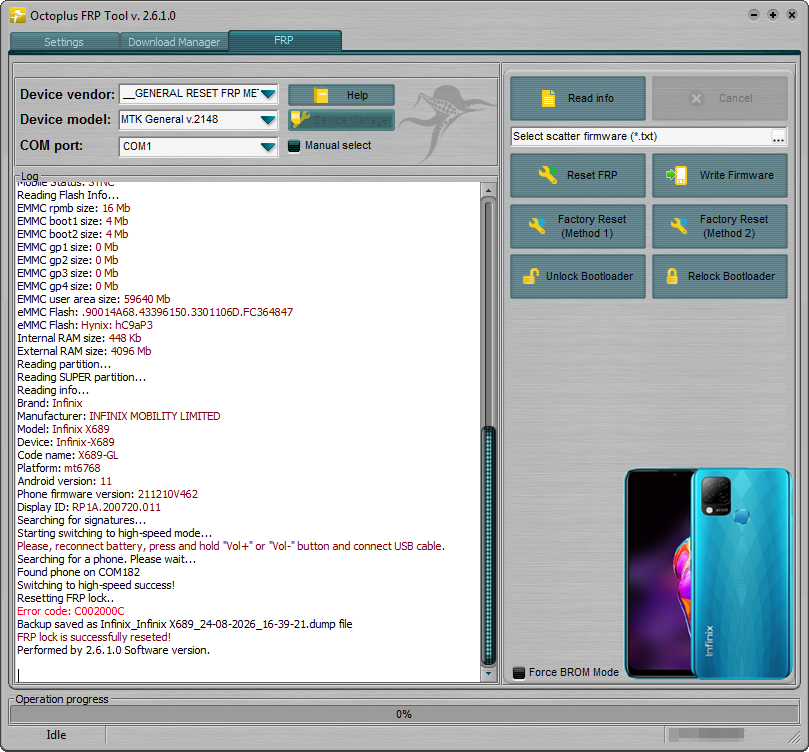The image size is (809, 752).
Task: Click the 'Platform: mt6768' log line
Action: tap(59, 468)
